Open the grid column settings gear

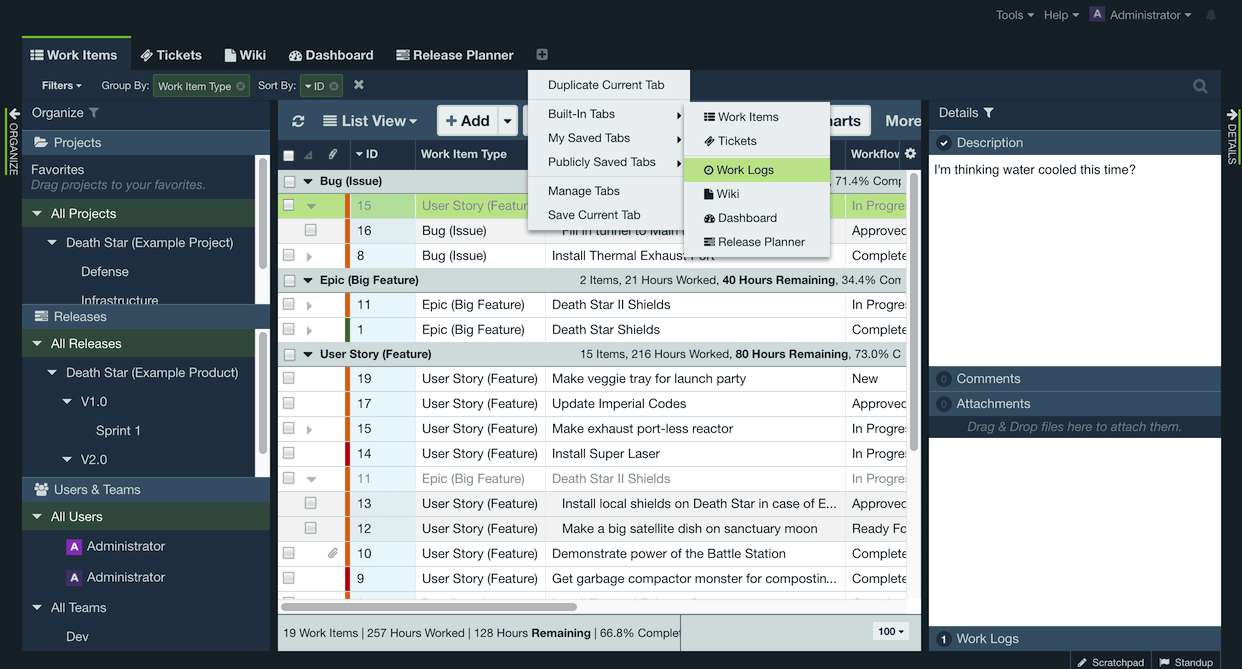pyautogui.click(x=910, y=154)
